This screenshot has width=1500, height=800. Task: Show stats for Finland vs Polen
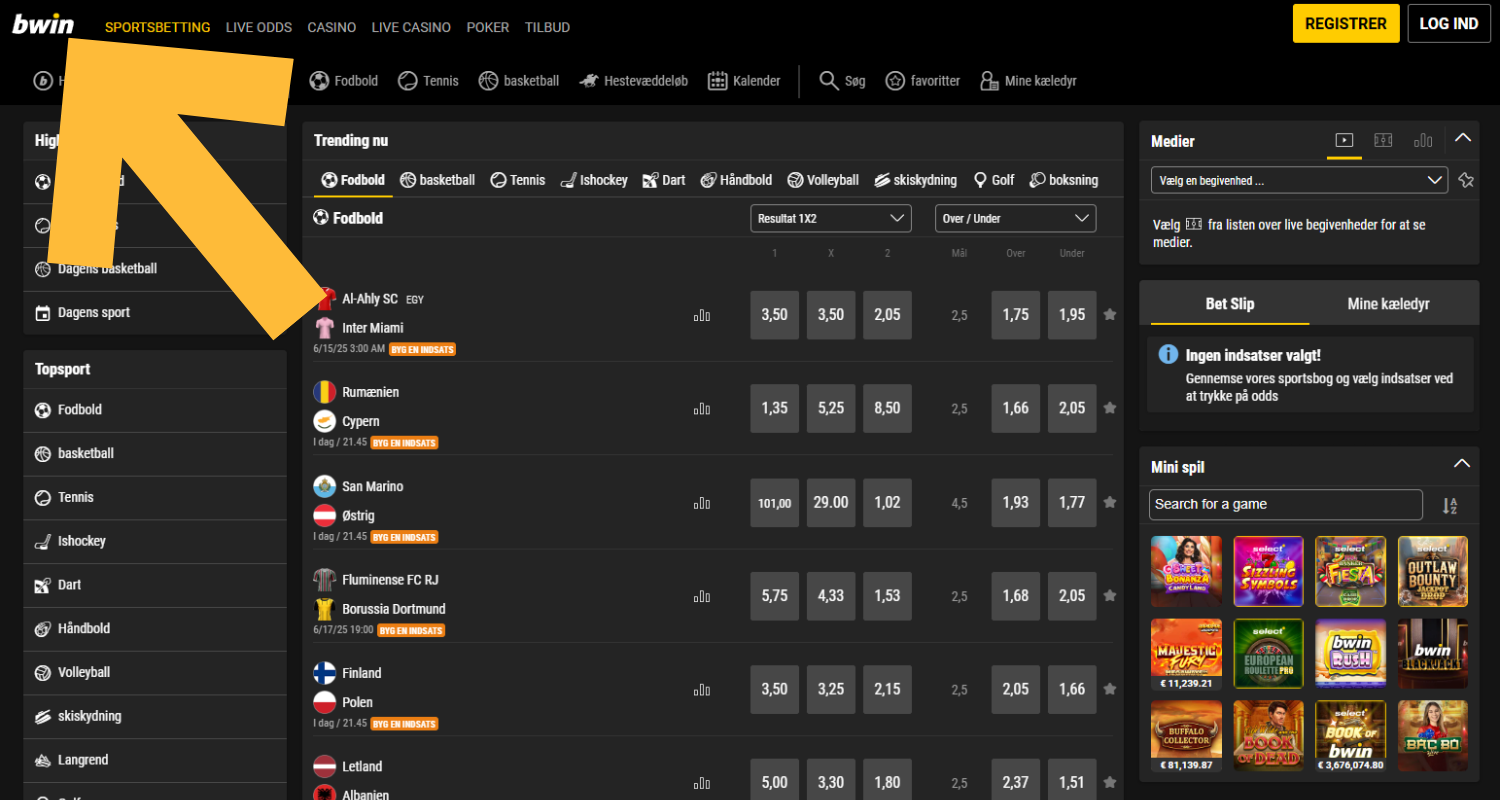702,690
